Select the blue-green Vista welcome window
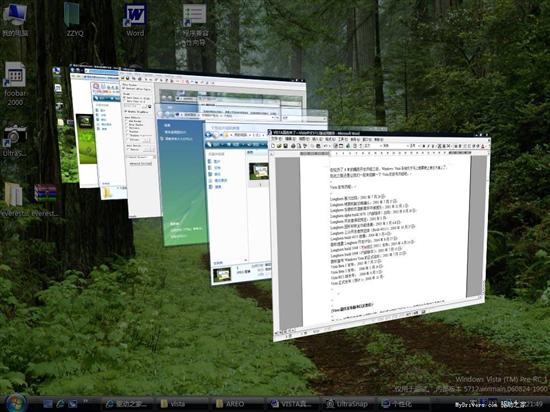The height and width of the screenshot is (412, 550). point(182,182)
